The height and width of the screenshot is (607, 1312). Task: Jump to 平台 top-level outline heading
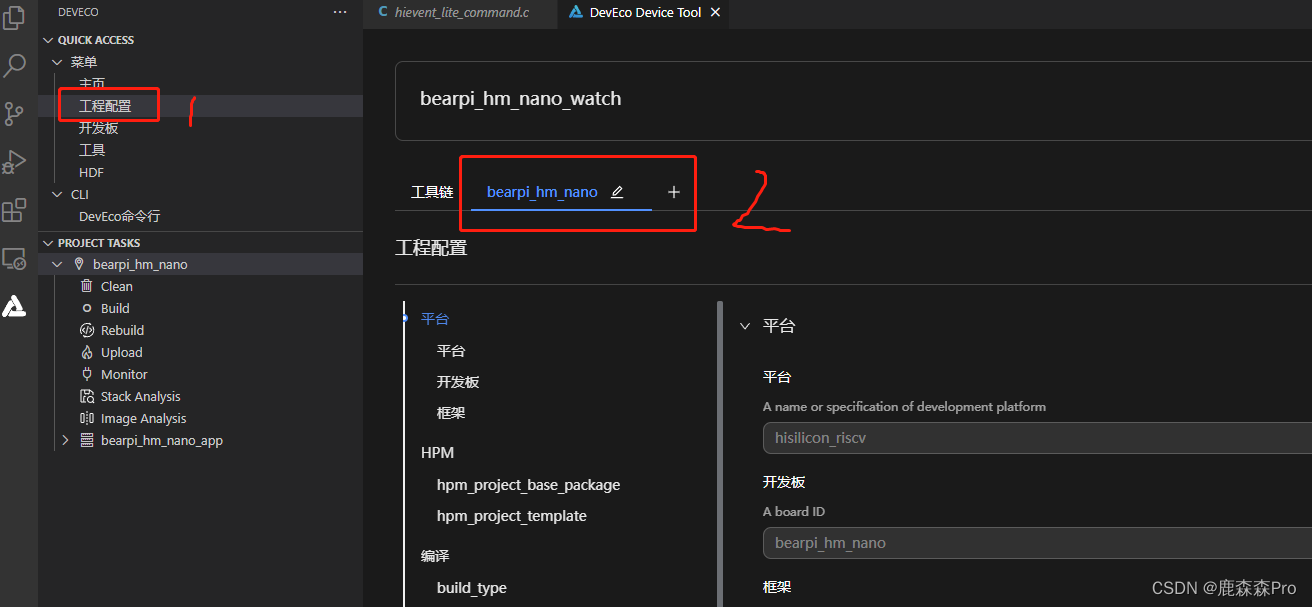pyautogui.click(x=435, y=319)
